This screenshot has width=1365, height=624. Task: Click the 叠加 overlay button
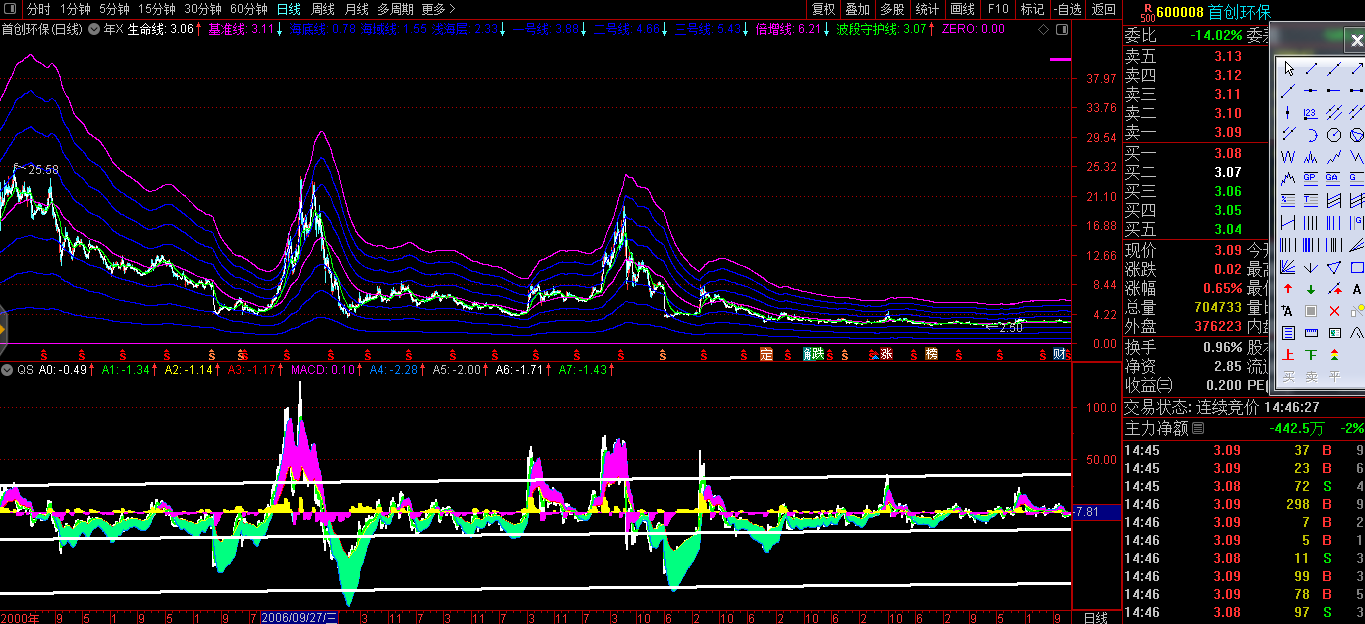pyautogui.click(x=857, y=9)
